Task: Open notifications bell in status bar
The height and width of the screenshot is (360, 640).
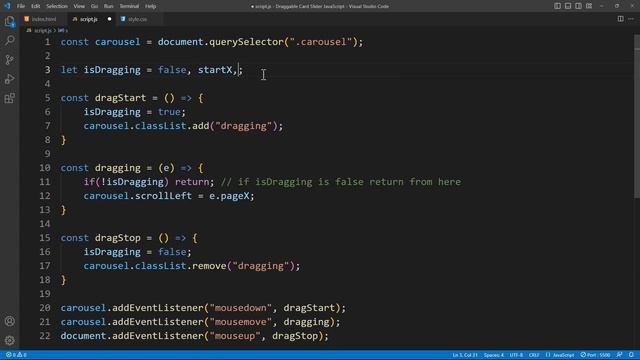Action: click(x=631, y=355)
